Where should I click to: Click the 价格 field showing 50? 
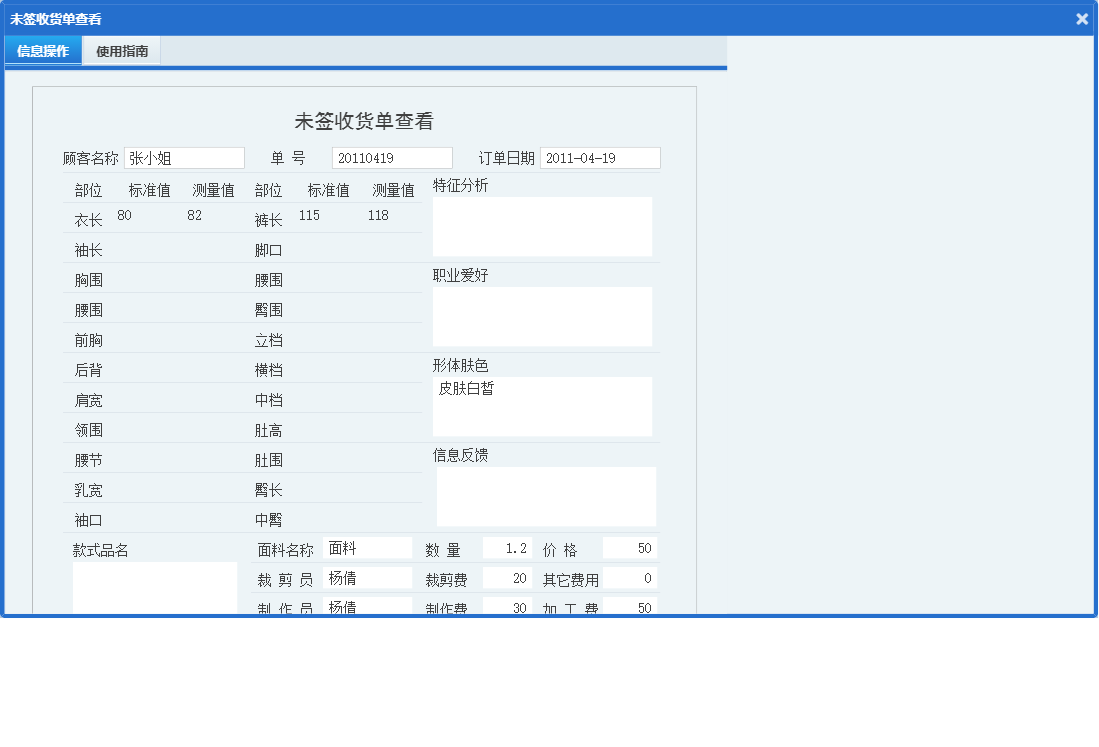(x=629, y=547)
